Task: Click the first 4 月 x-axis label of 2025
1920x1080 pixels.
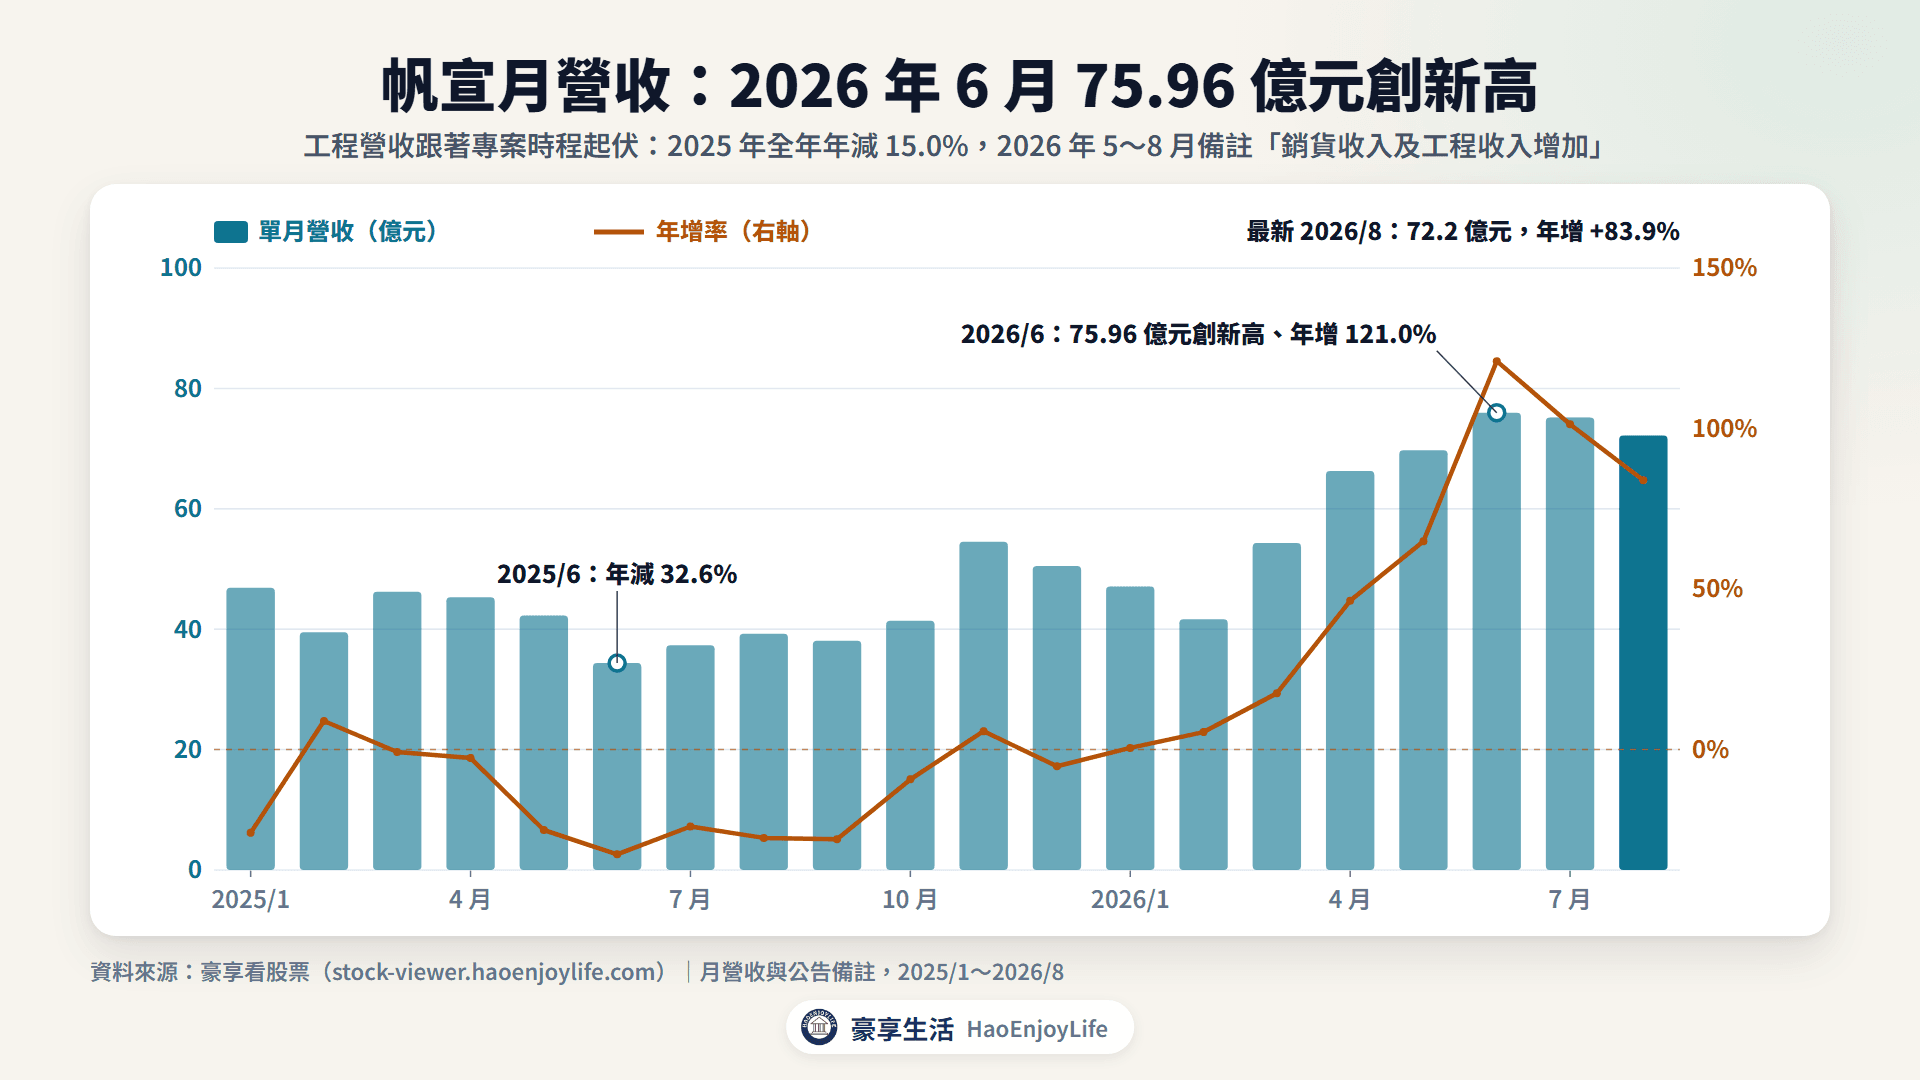Action: pyautogui.click(x=470, y=900)
